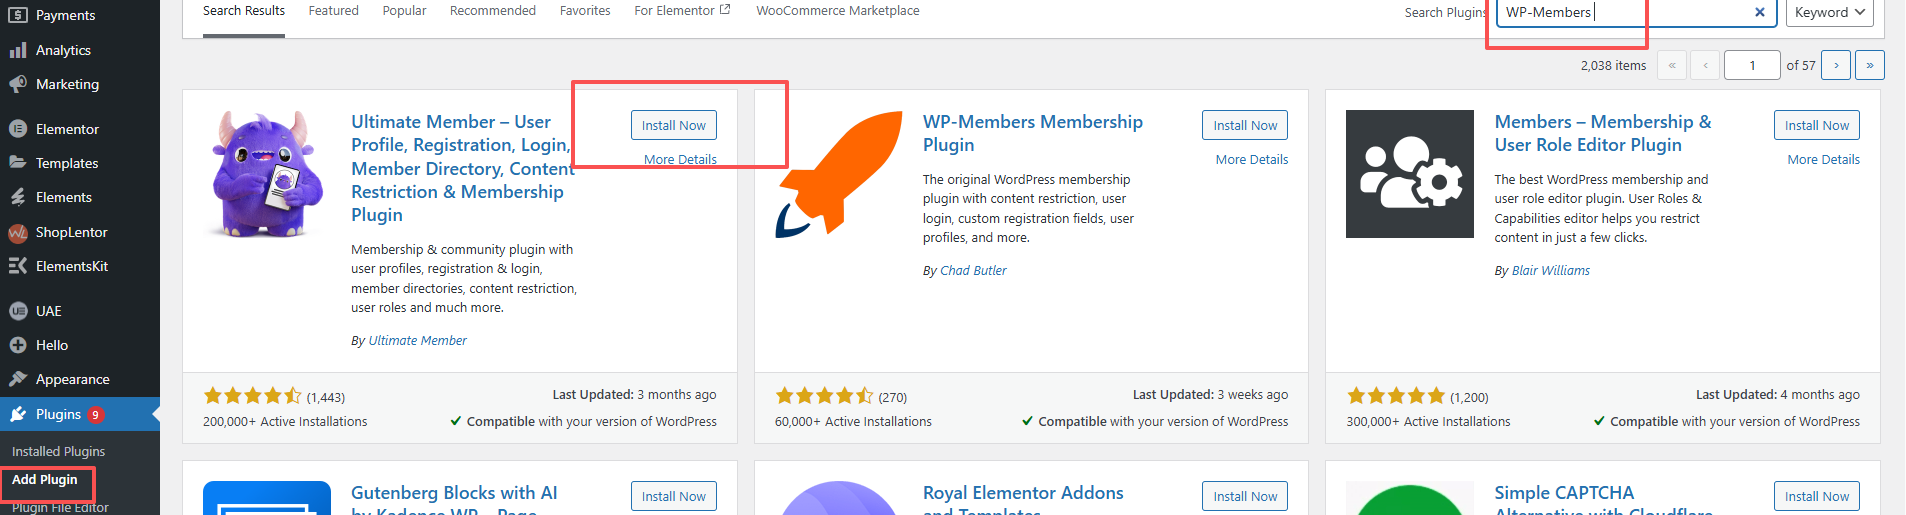This screenshot has height=515, width=1906.
Task: Click the current page number field
Action: [1752, 65]
